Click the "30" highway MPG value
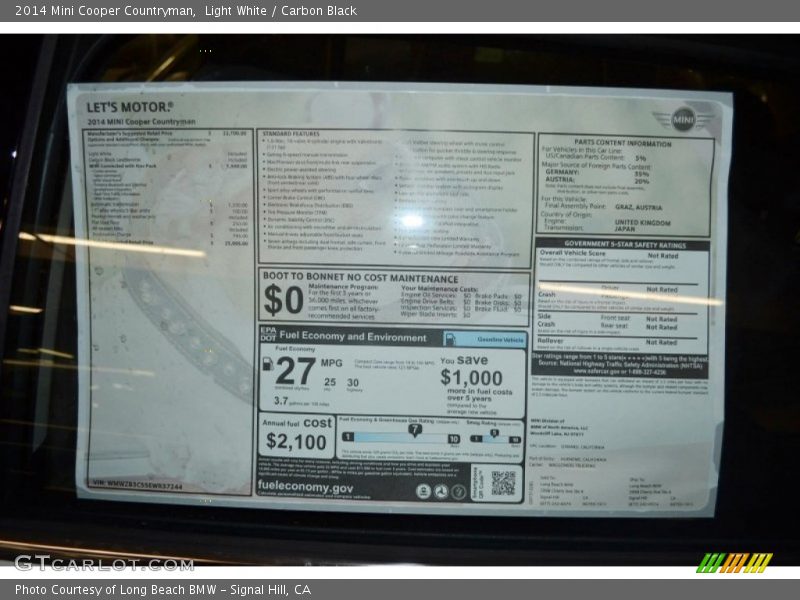The width and height of the screenshot is (800, 600). [x=353, y=382]
